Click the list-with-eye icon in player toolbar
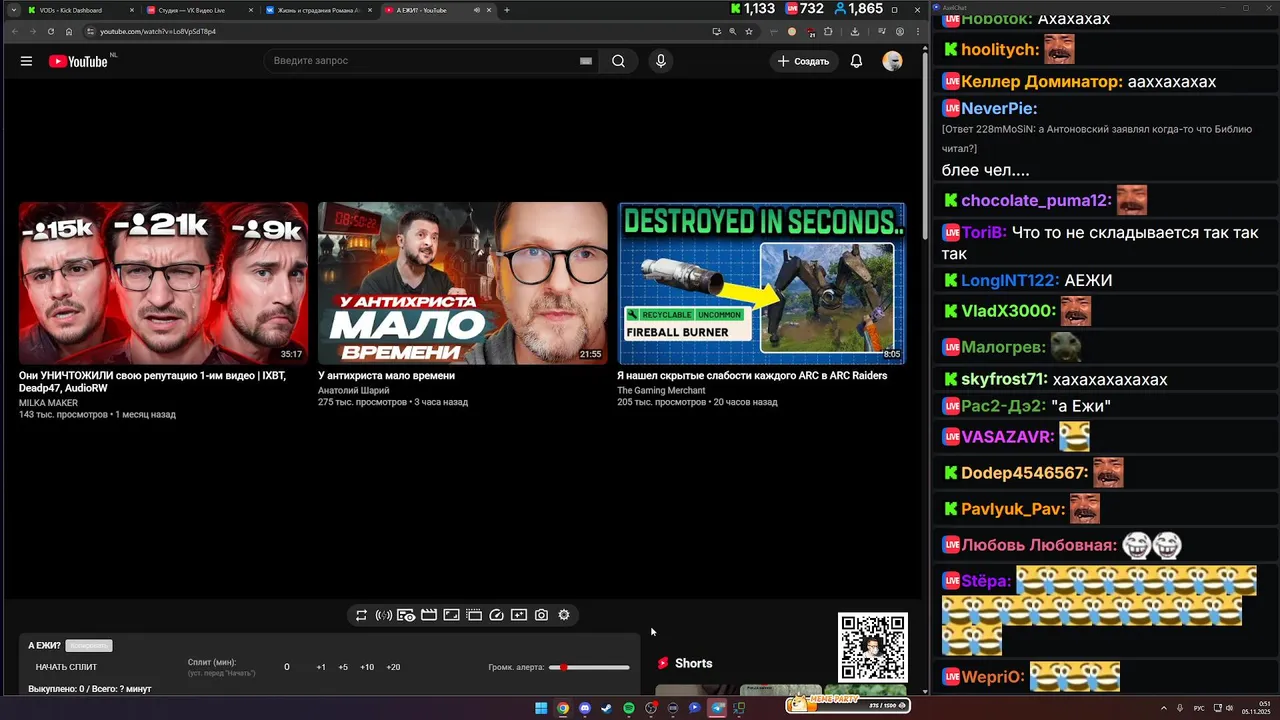Image resolution: width=1280 pixels, height=720 pixels. click(x=406, y=615)
